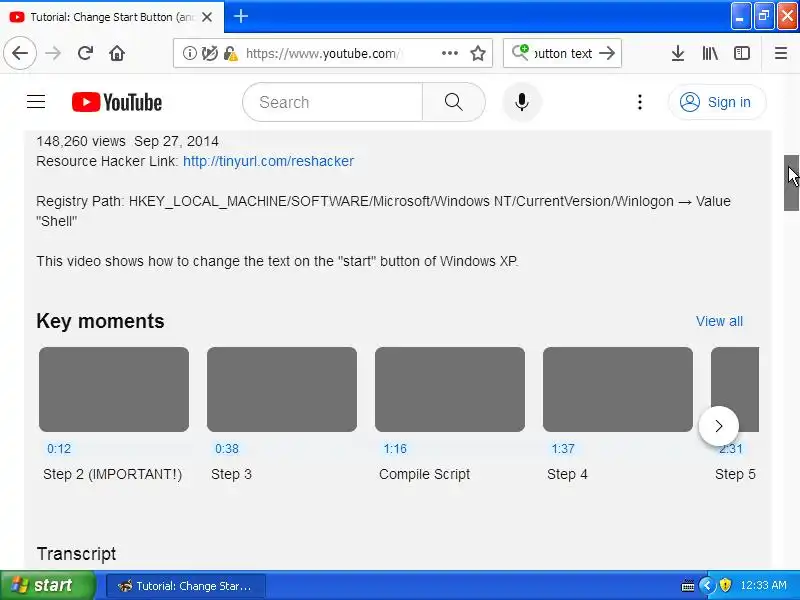
Task: Reload the current page
Action: click(85, 53)
